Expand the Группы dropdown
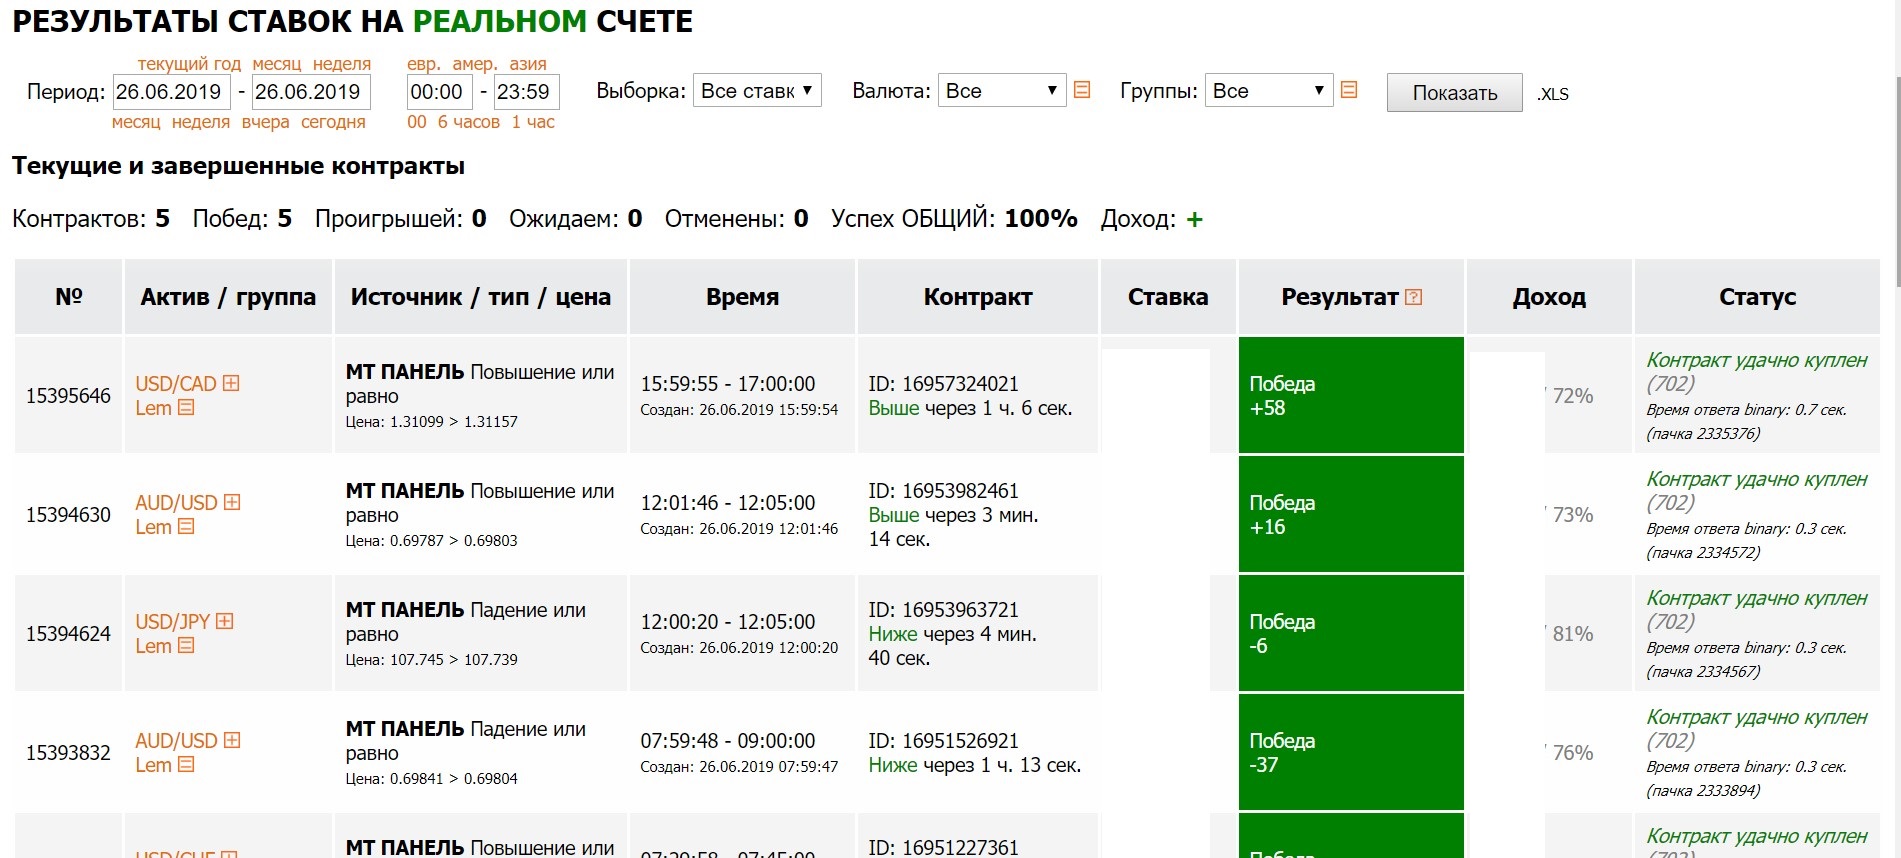 pos(1269,90)
